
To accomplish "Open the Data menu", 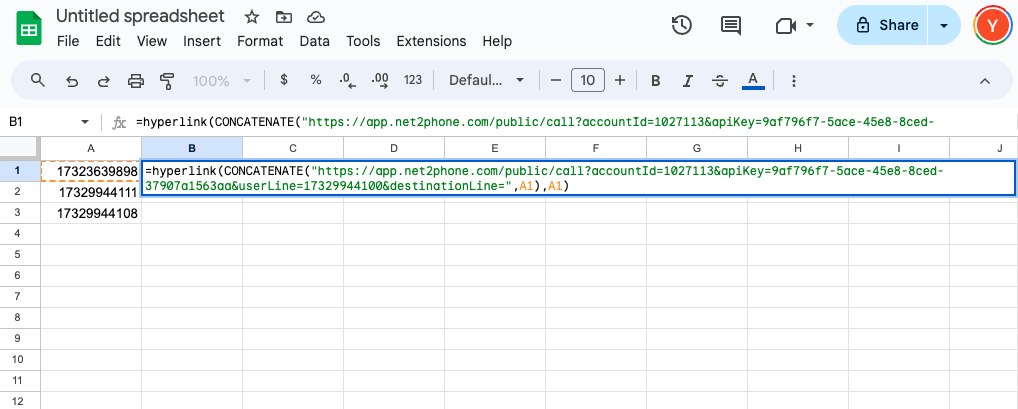I will (x=315, y=41).
